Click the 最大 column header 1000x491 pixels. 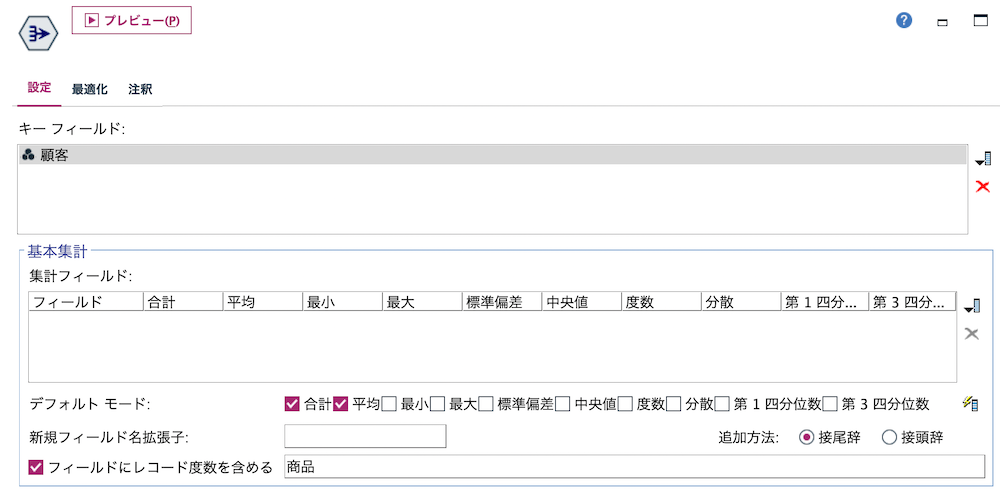click(x=422, y=302)
